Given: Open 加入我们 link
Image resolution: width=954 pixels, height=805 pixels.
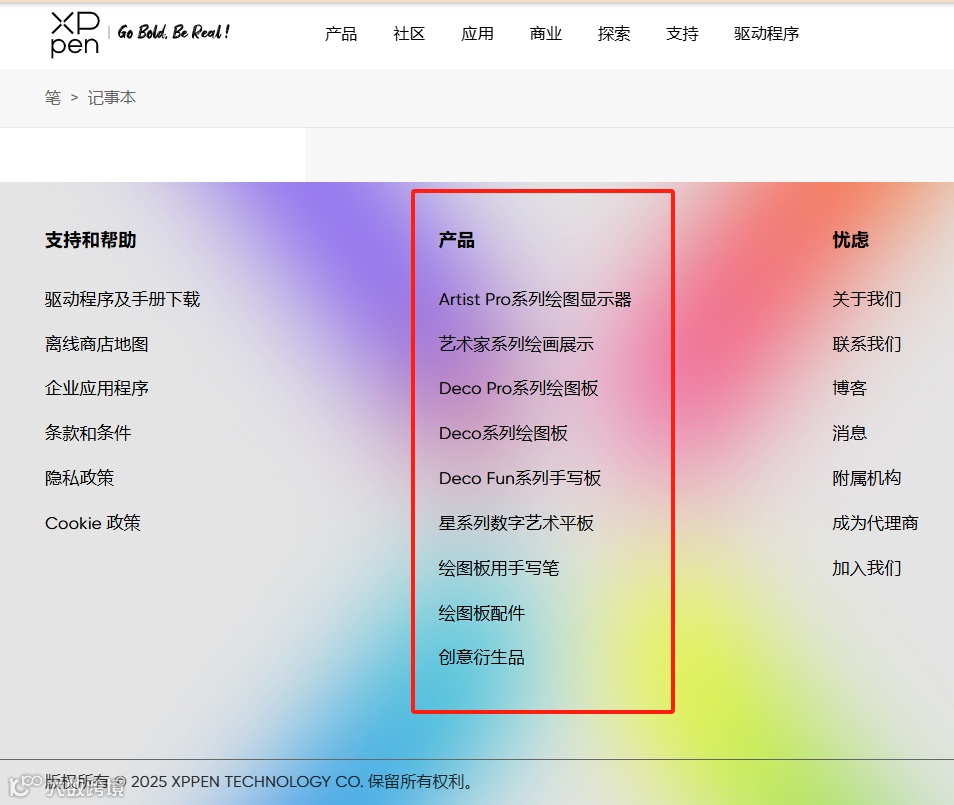Looking at the screenshot, I should 866,568.
